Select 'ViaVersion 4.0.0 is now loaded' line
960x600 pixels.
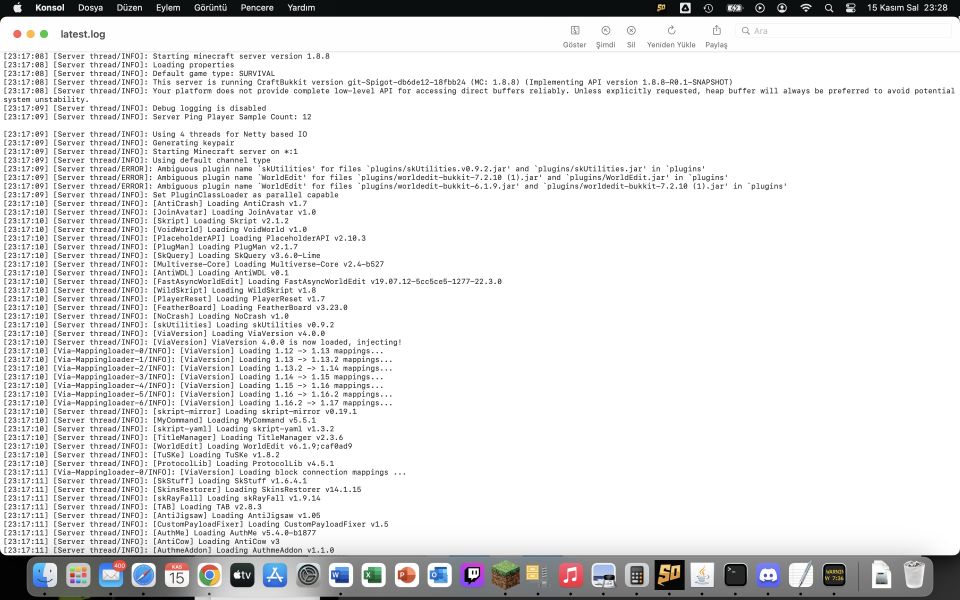[203, 342]
